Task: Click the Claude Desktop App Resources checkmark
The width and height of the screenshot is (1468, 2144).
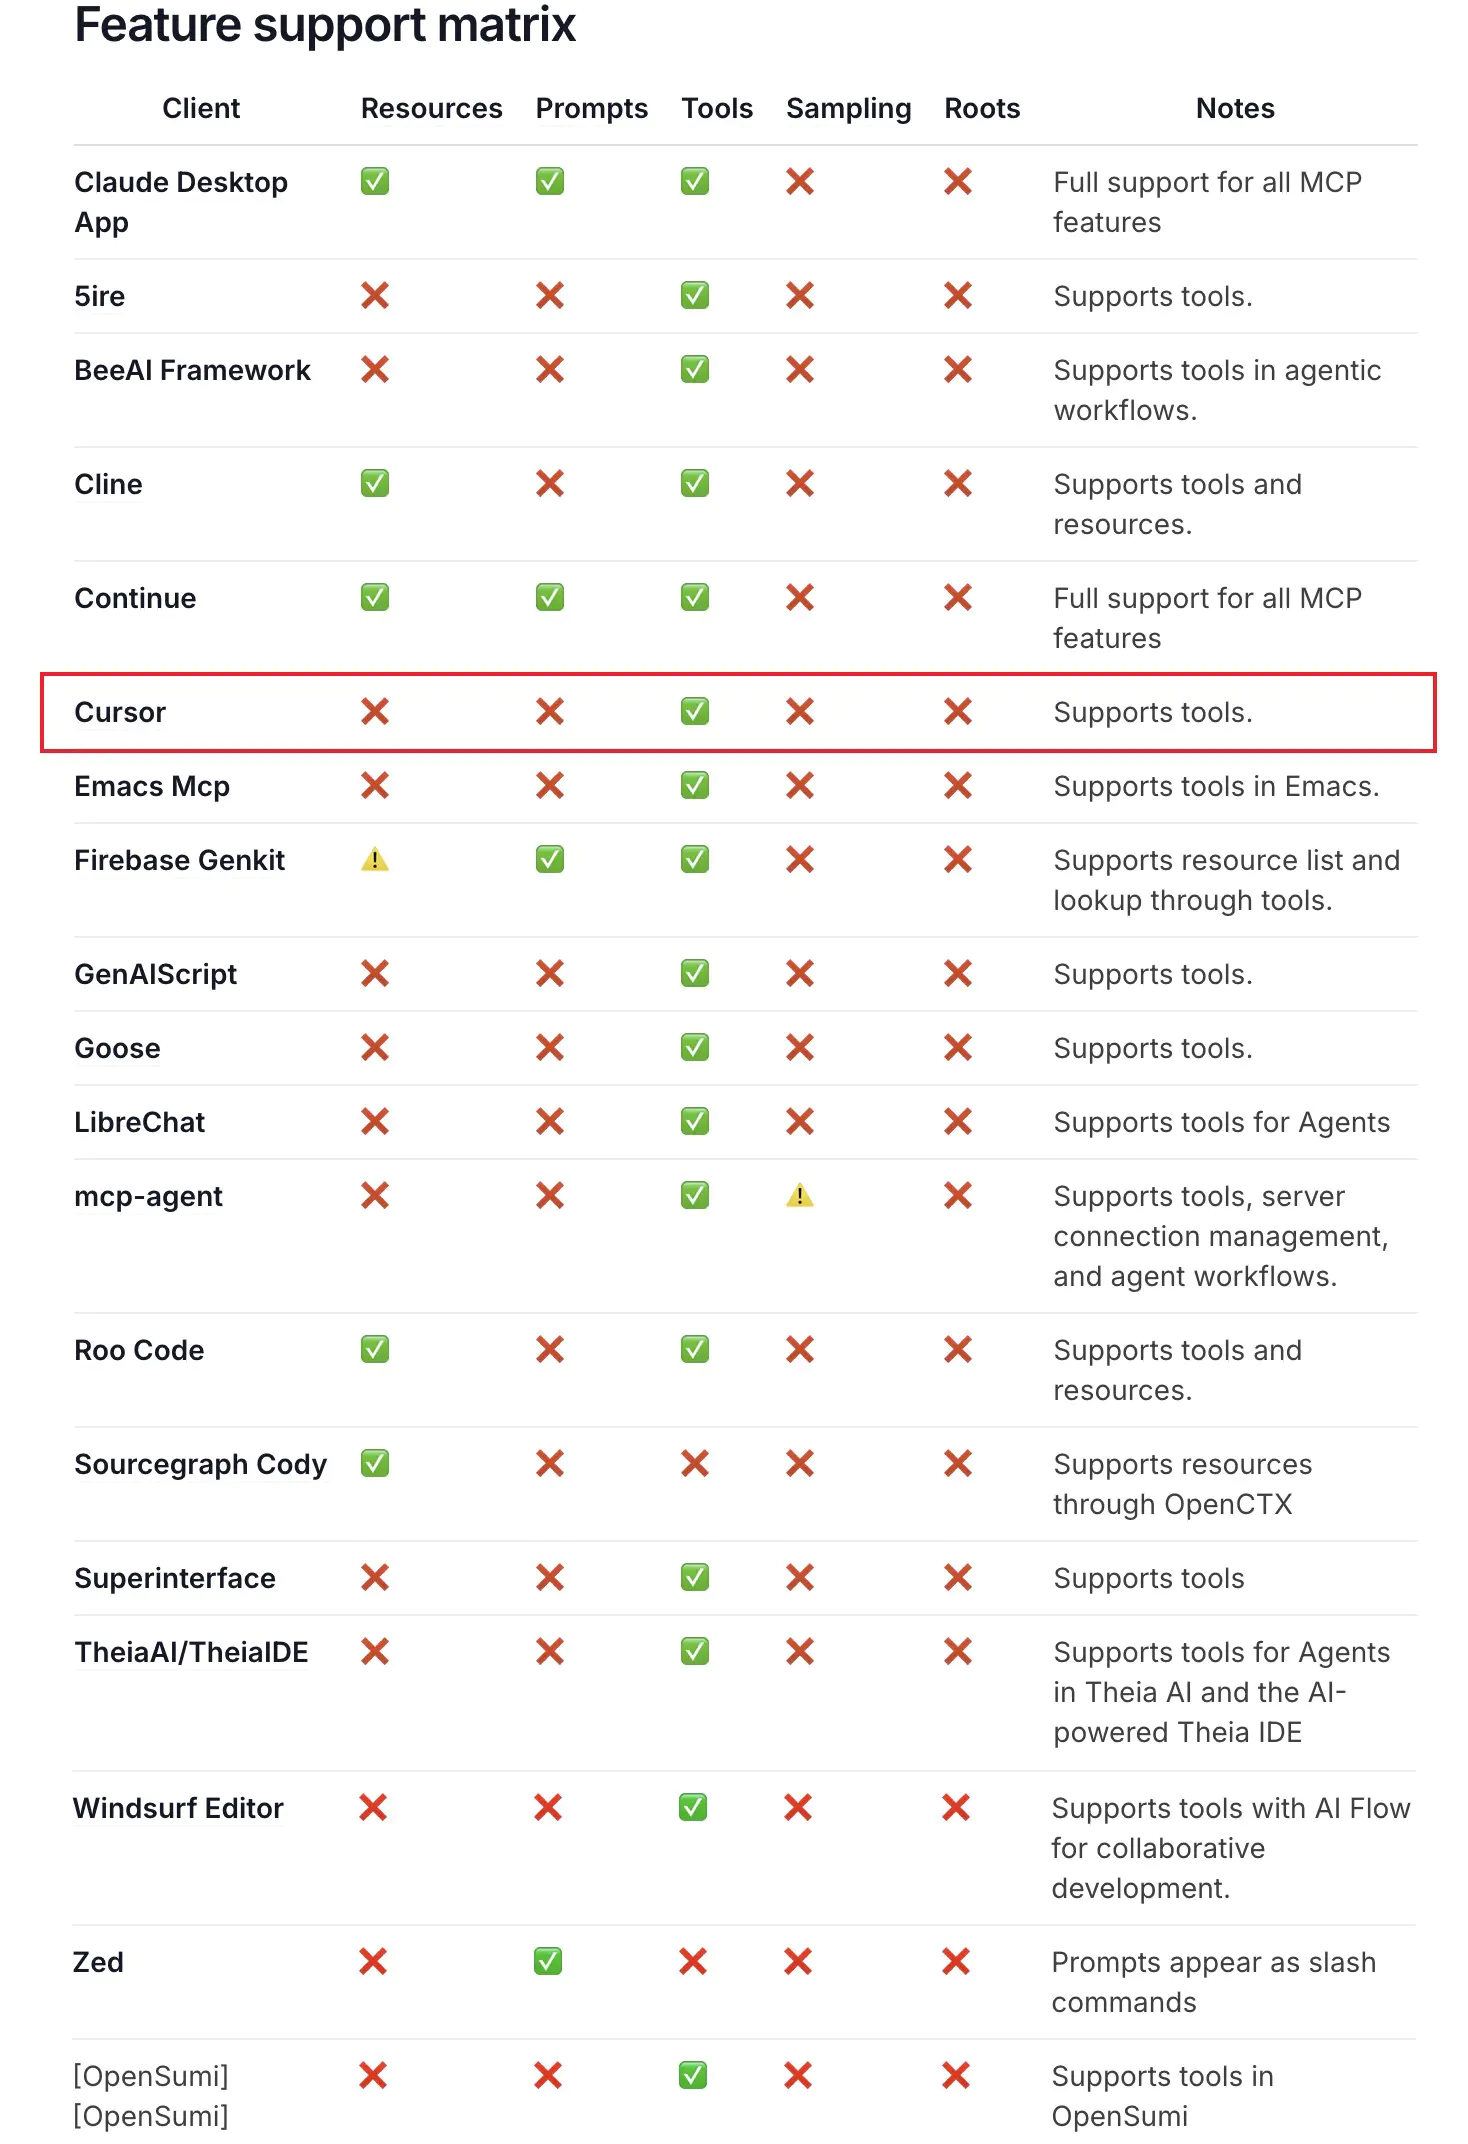Action: coord(375,182)
